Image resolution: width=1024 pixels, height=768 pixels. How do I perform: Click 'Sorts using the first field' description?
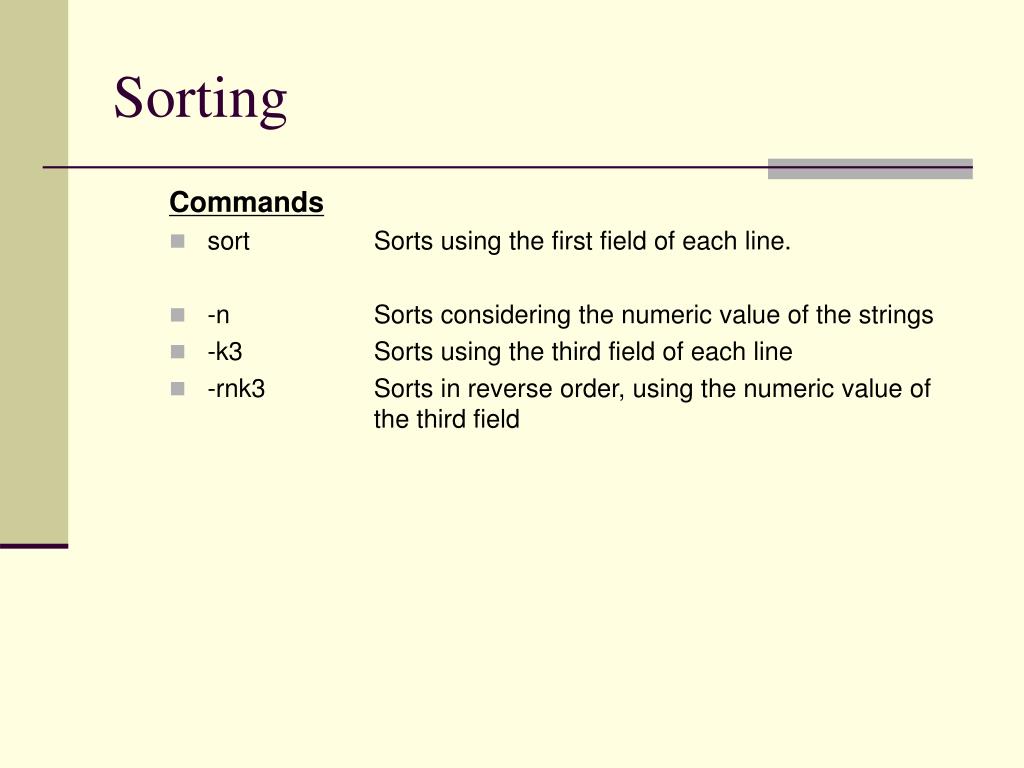pyautogui.click(x=583, y=242)
